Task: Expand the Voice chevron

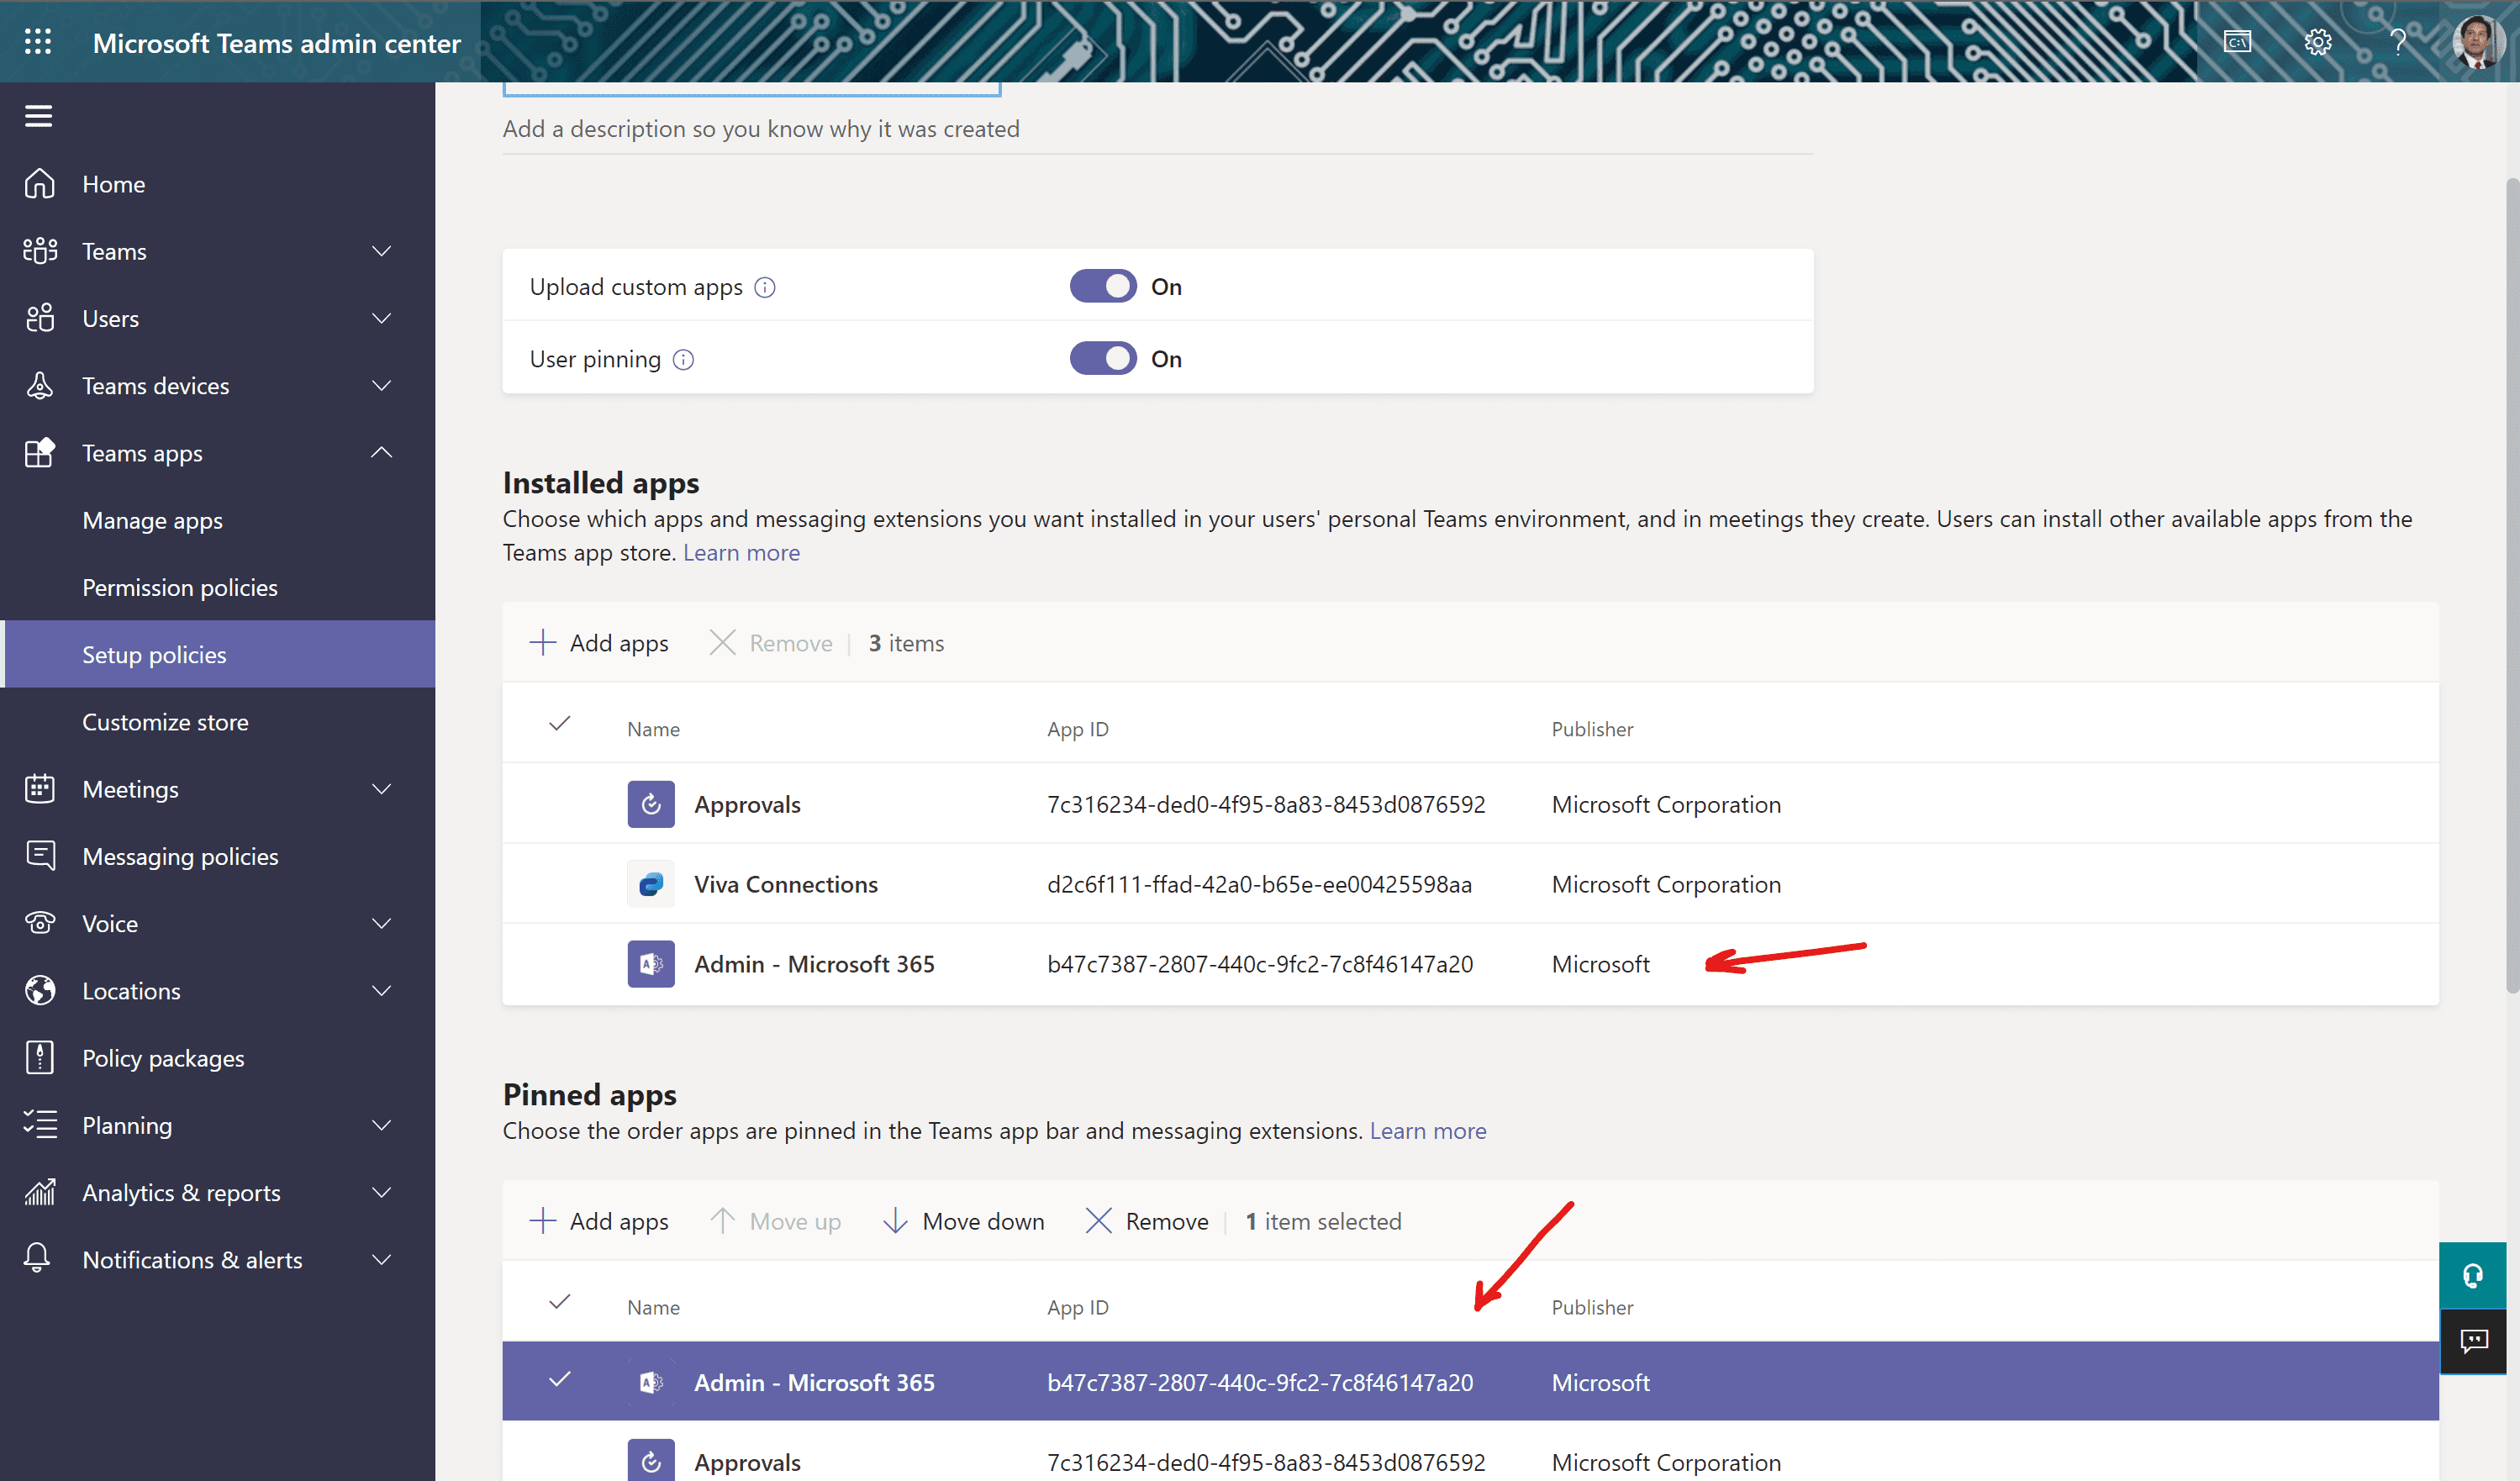Action: pyautogui.click(x=381, y=922)
